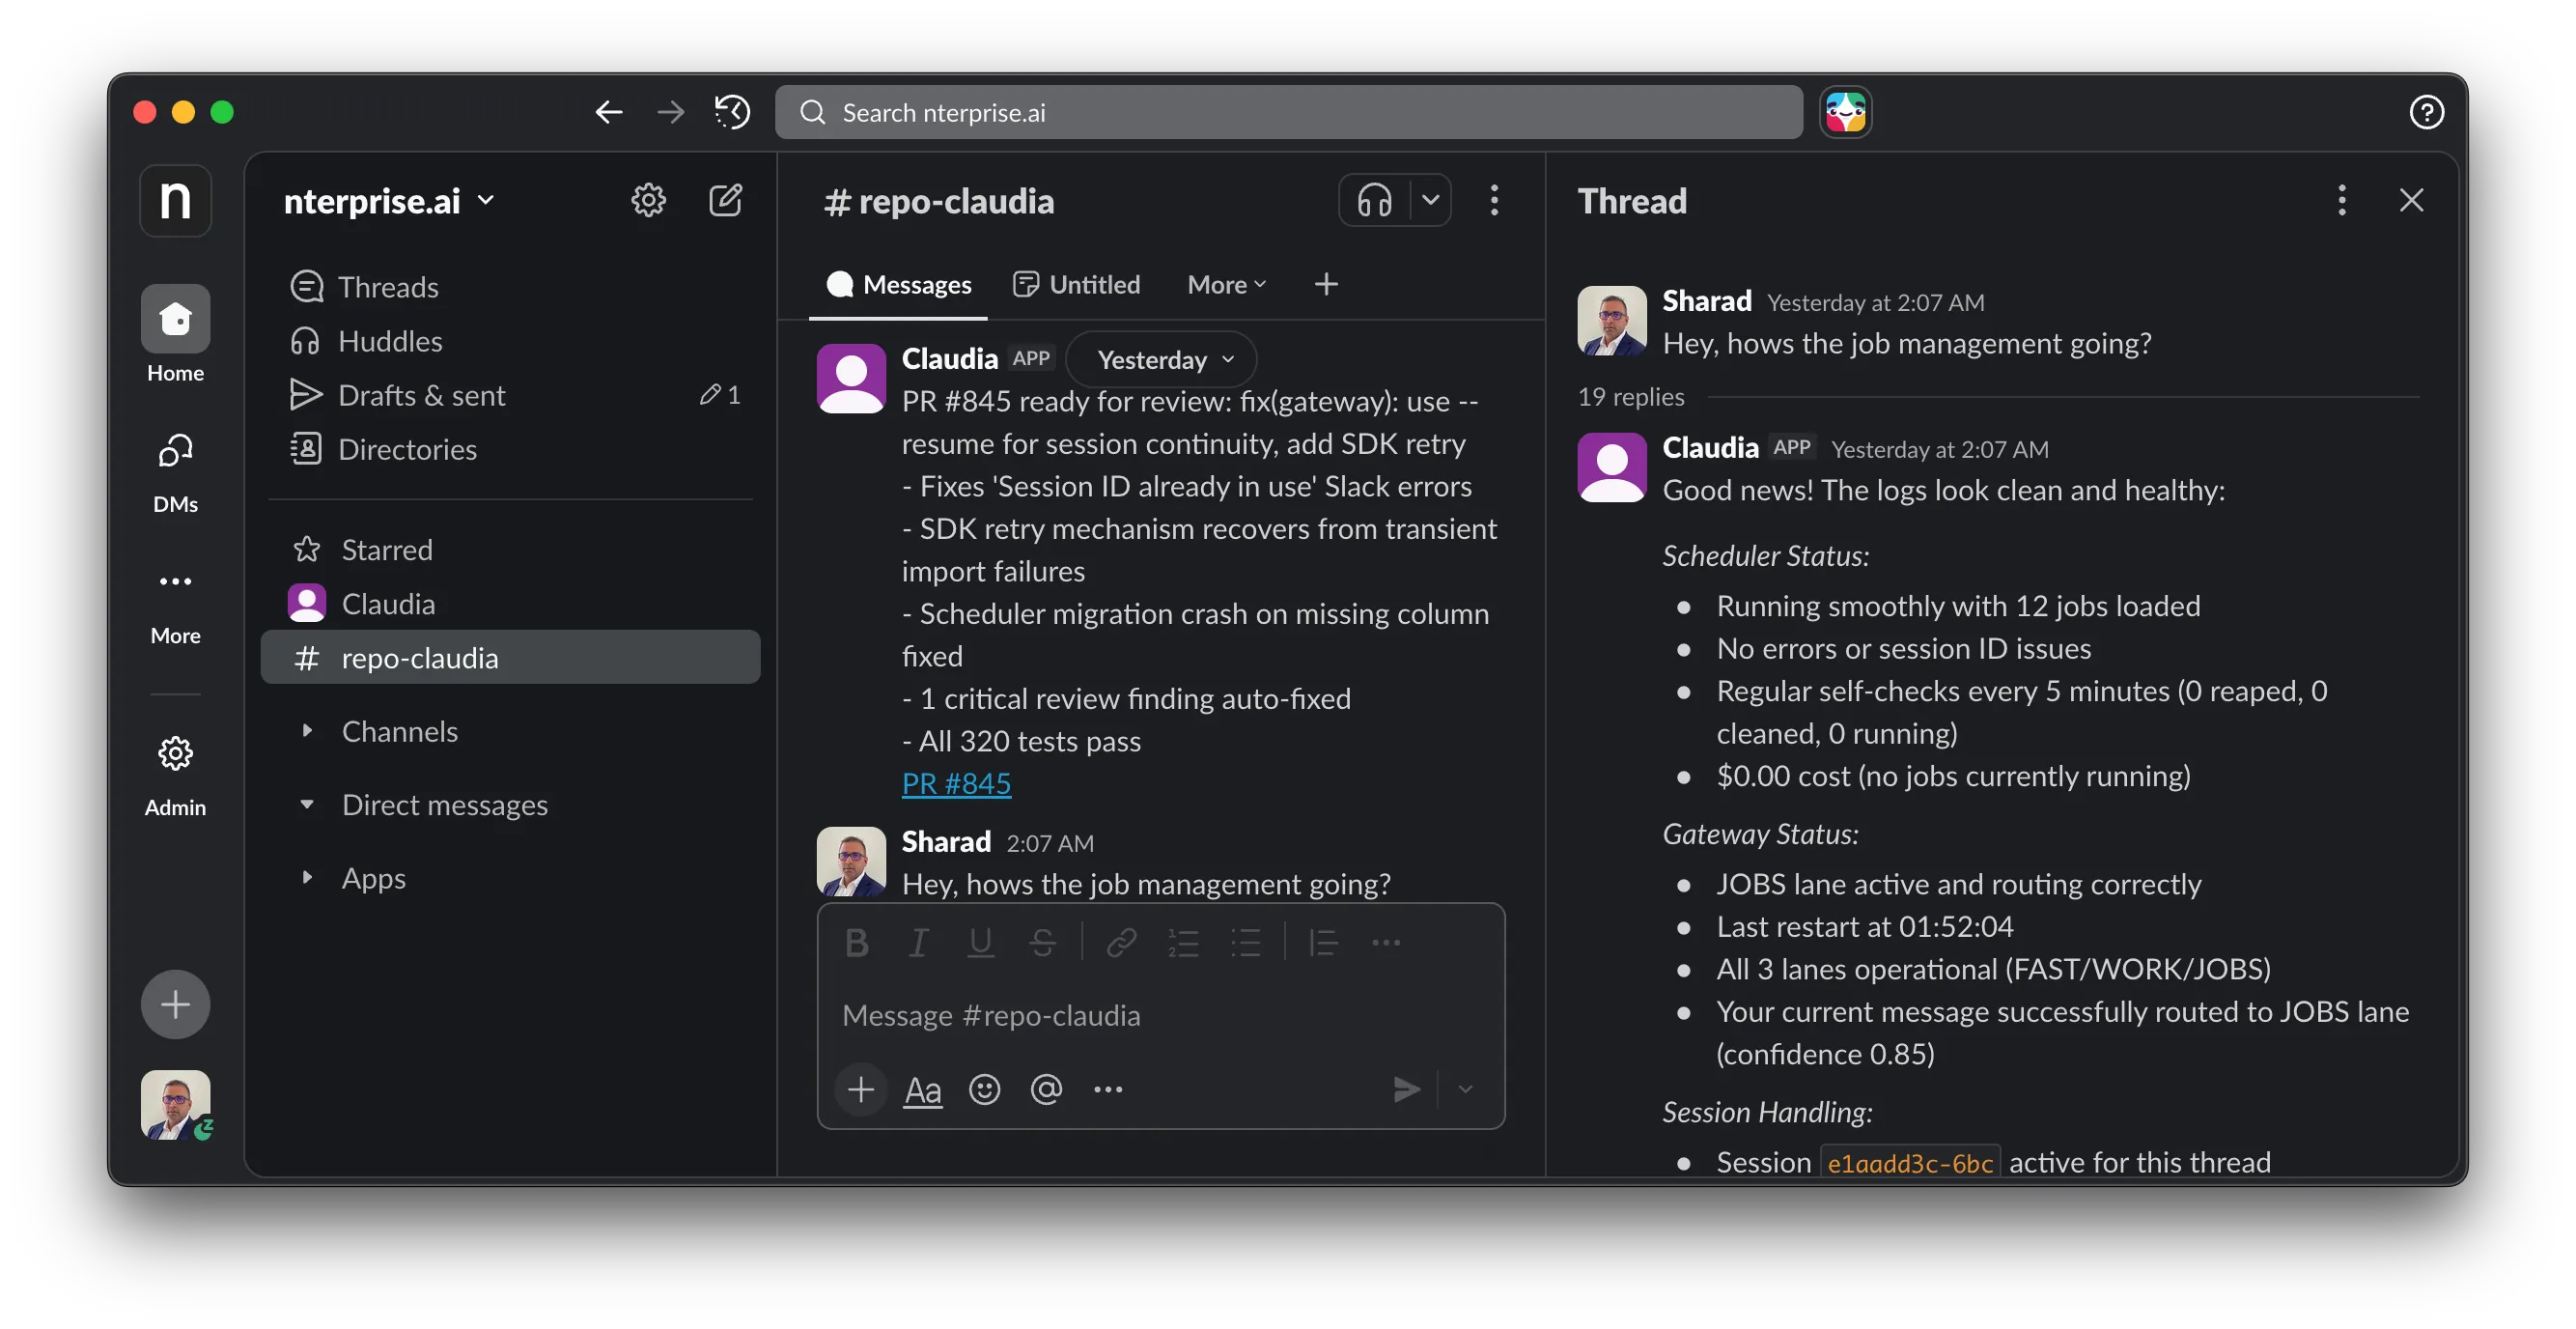
Task: Open the PR #845 link
Action: (x=955, y=784)
